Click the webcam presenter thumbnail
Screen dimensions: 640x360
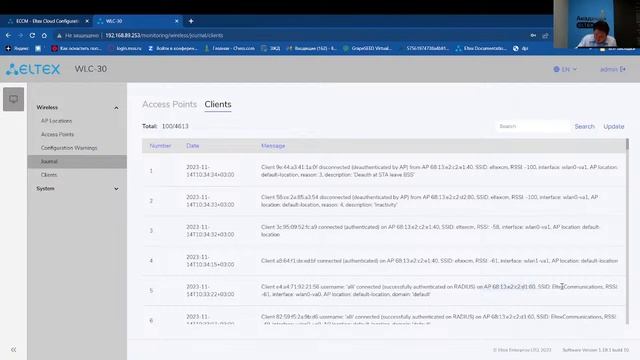point(596,24)
